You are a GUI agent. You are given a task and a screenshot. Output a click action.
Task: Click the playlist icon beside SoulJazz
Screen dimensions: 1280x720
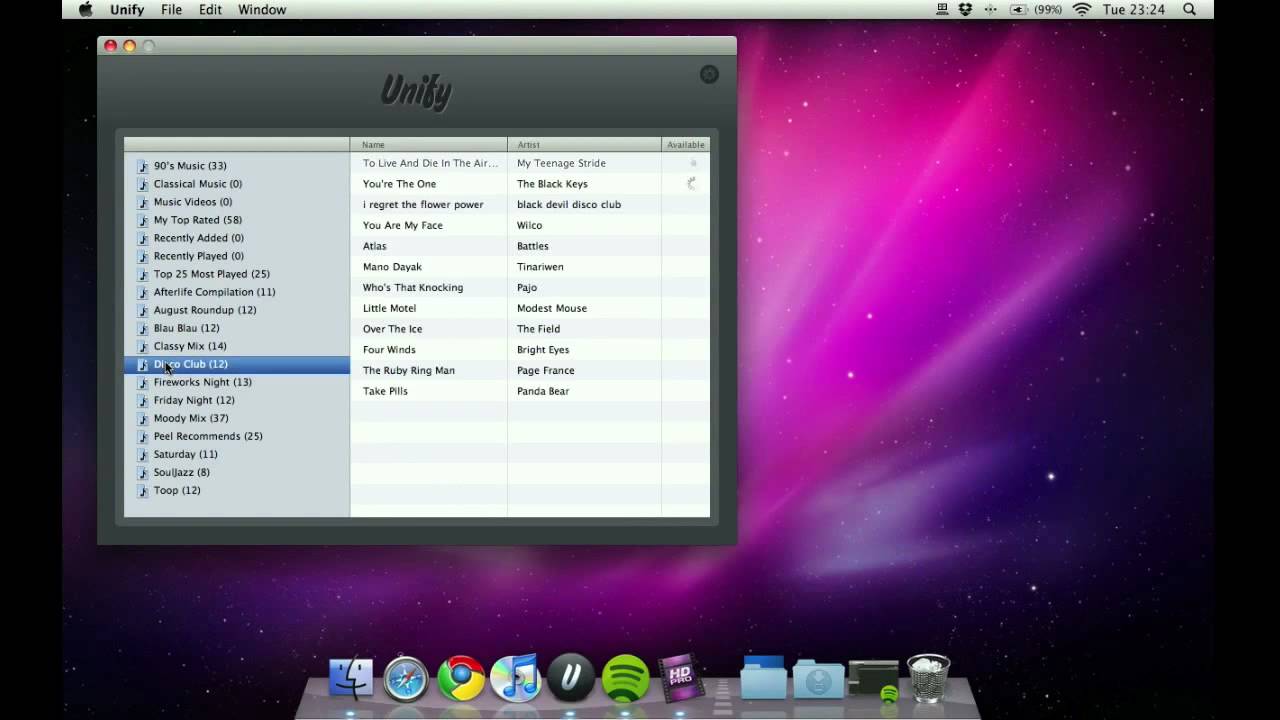(143, 472)
